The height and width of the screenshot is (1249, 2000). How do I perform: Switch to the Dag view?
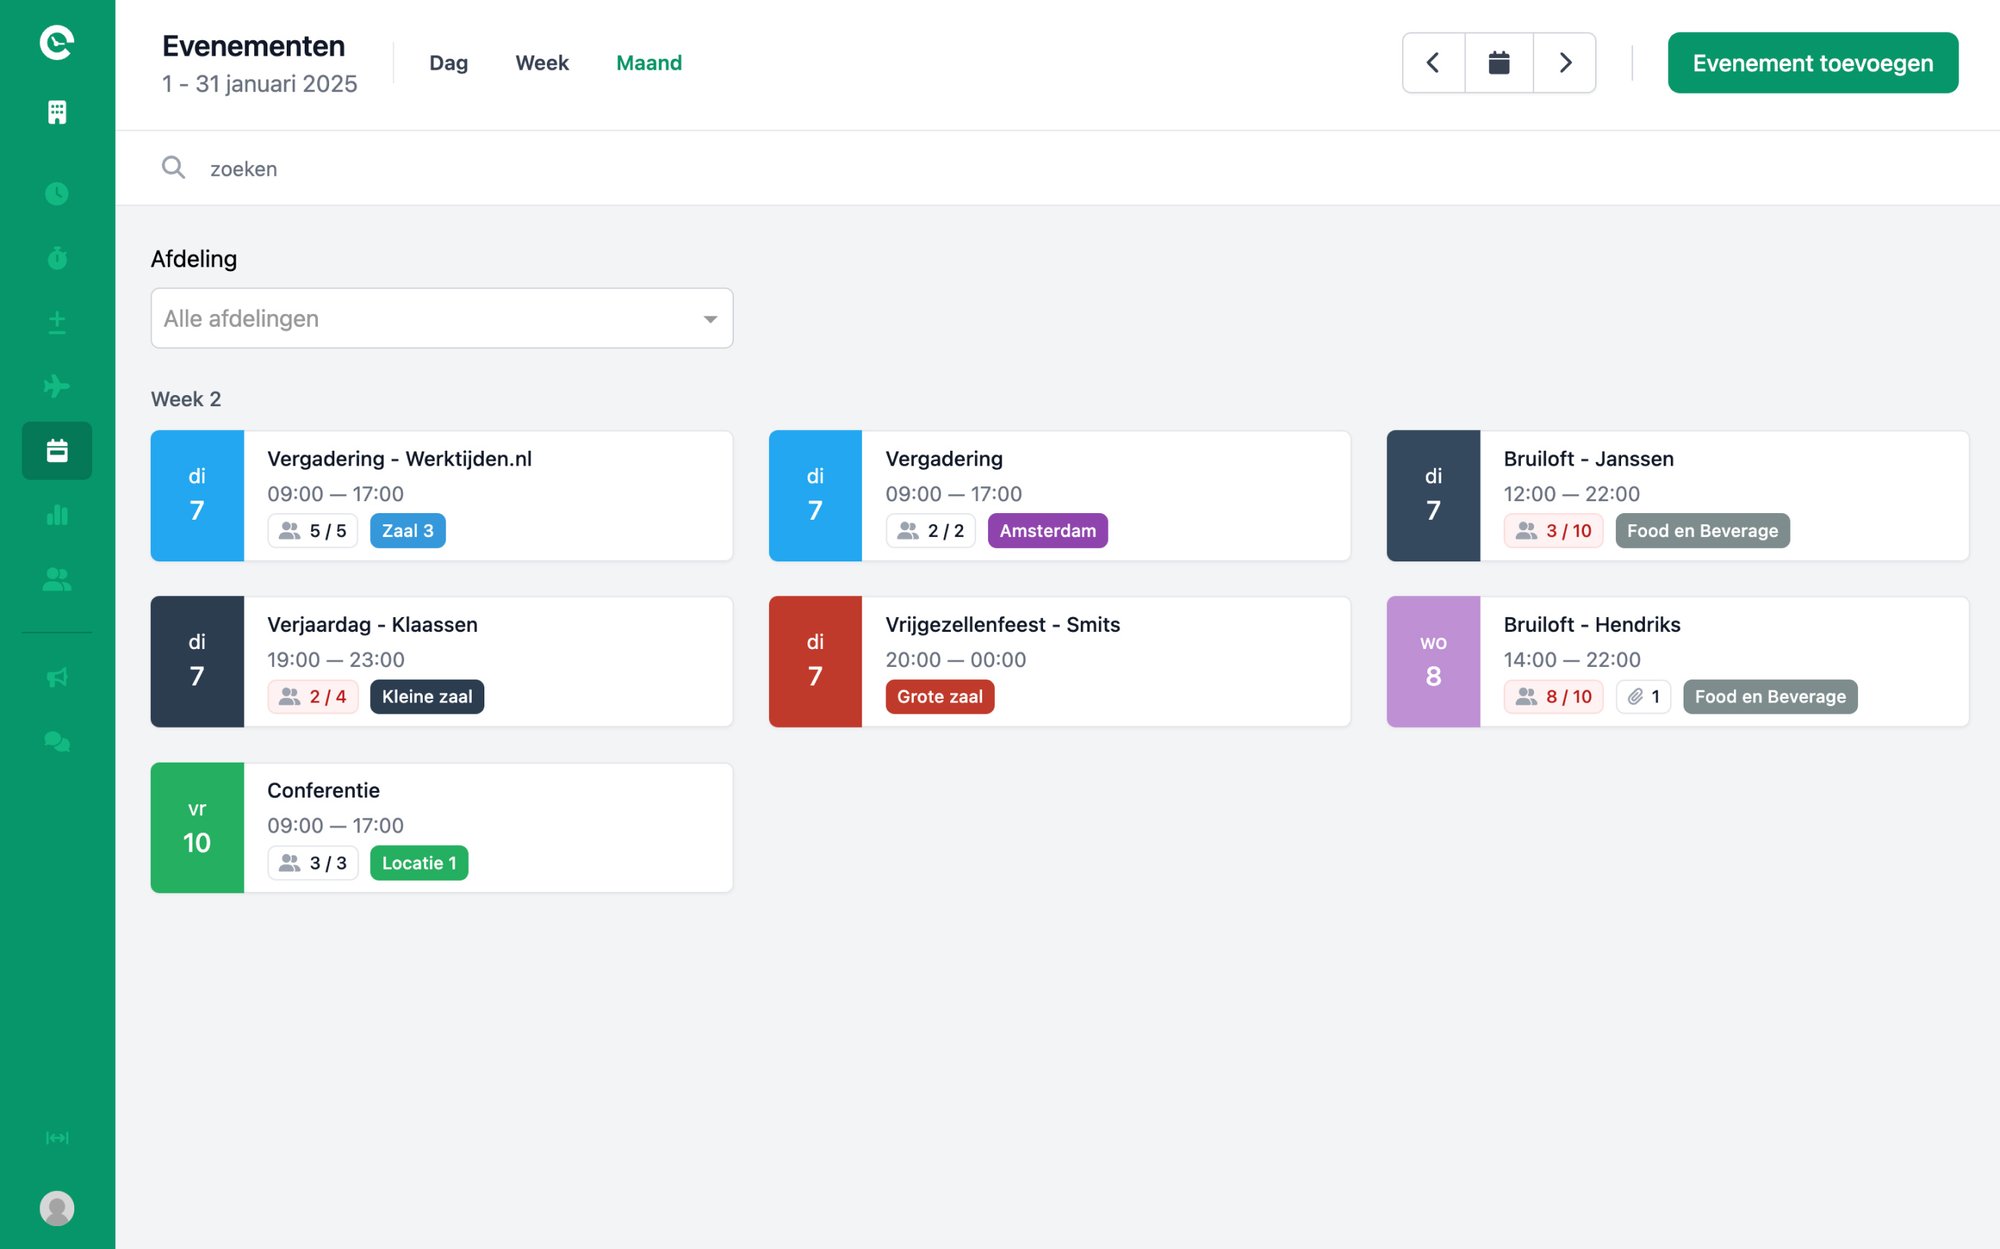[448, 63]
